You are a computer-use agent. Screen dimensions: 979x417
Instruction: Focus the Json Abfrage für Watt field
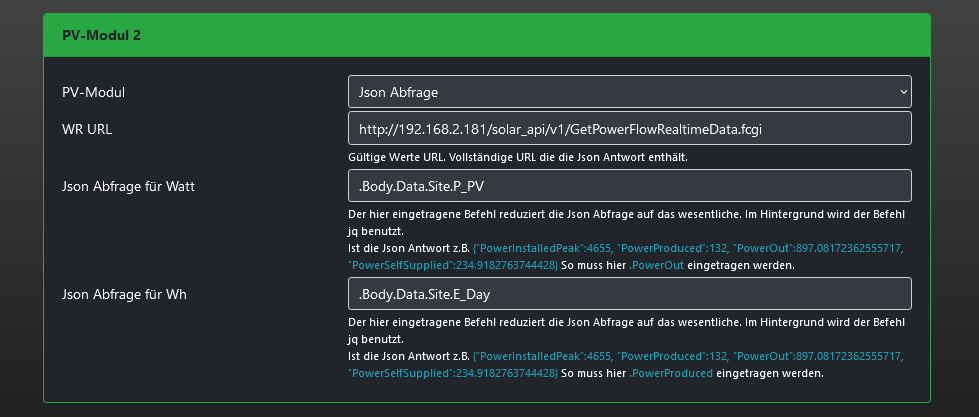pos(630,186)
